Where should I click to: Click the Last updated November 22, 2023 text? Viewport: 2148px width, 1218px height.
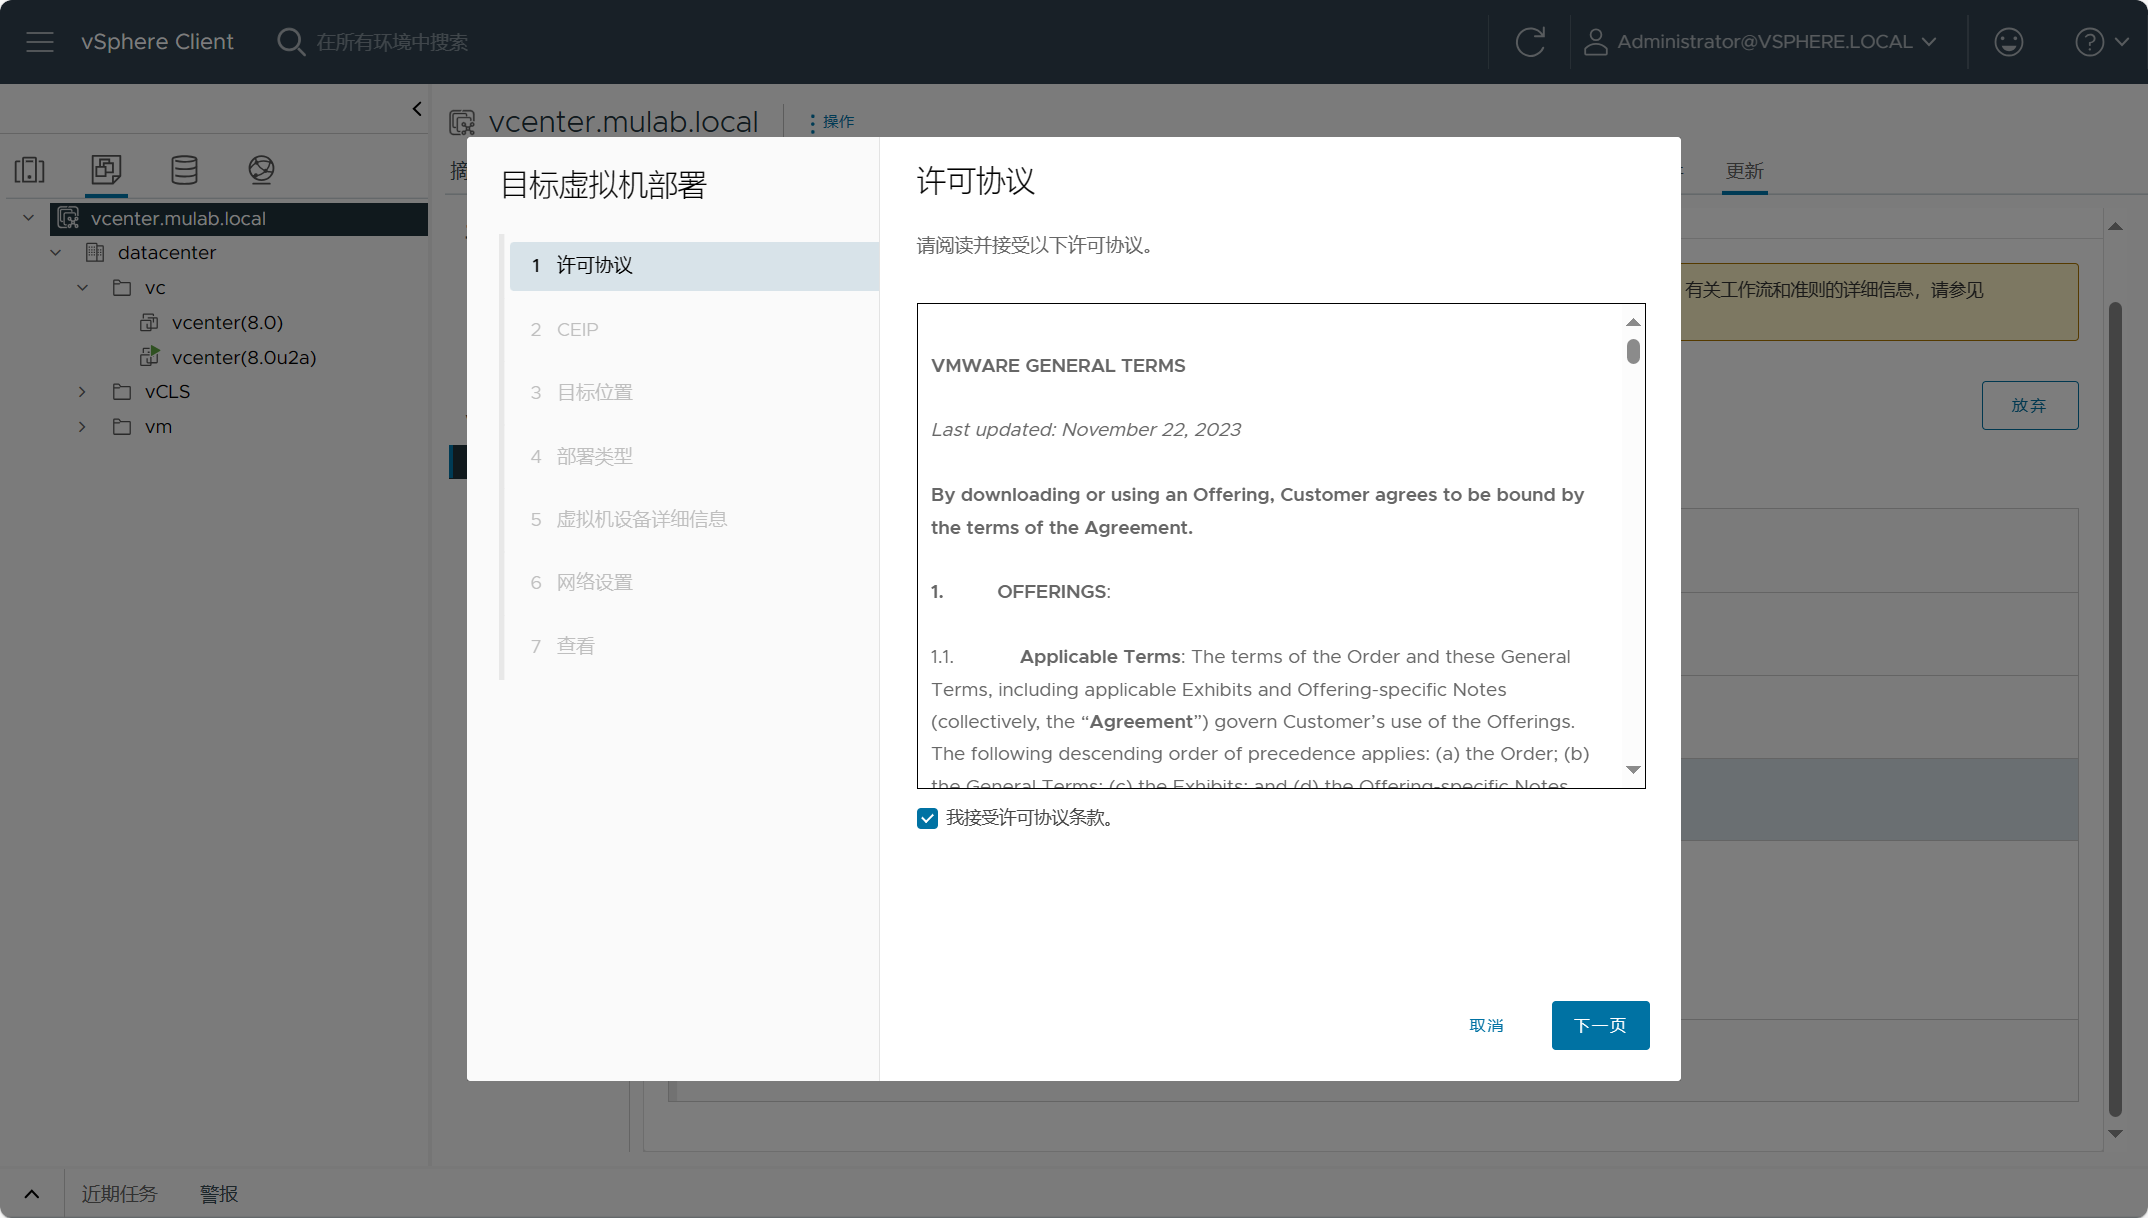[1086, 430]
